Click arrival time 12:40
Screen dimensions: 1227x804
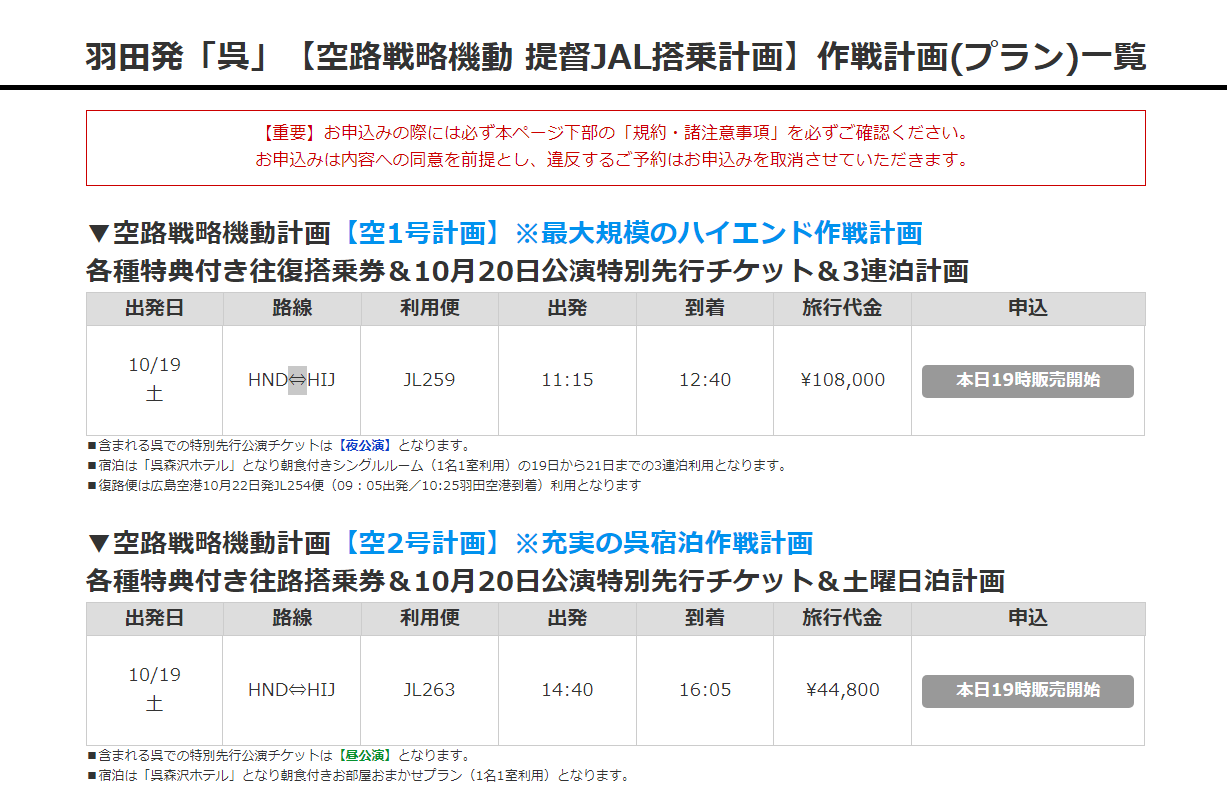(705, 380)
